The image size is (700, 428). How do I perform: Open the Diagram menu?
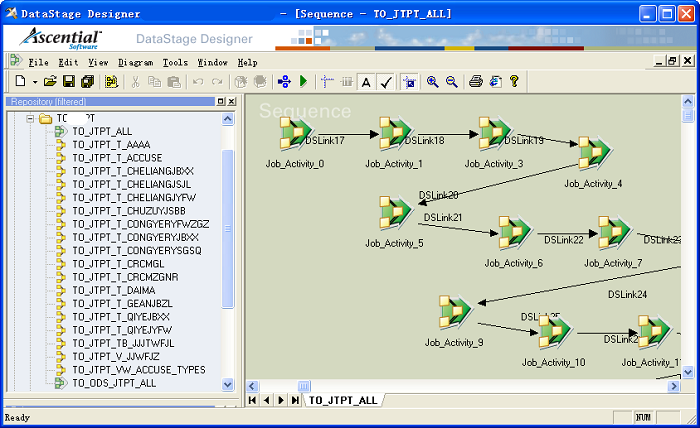point(135,62)
